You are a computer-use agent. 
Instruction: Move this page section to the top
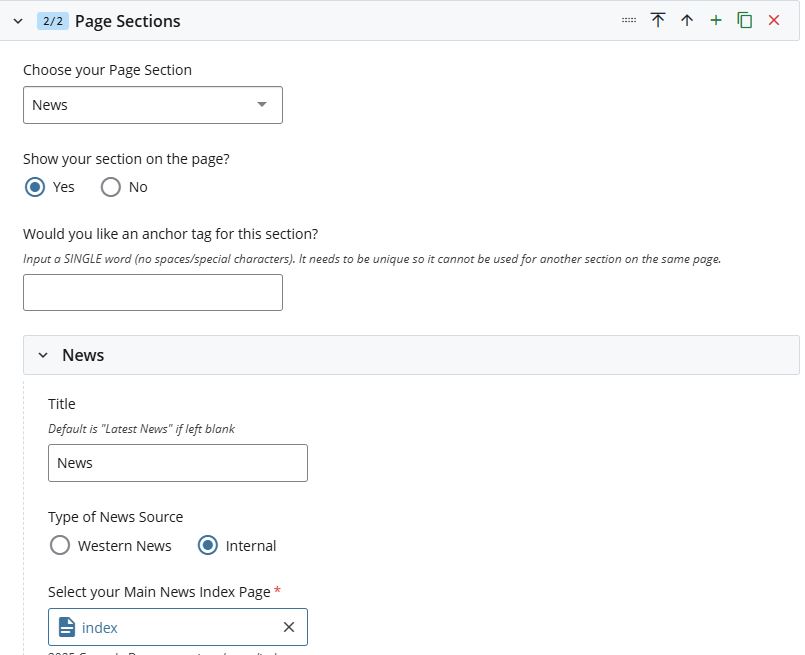(x=658, y=20)
